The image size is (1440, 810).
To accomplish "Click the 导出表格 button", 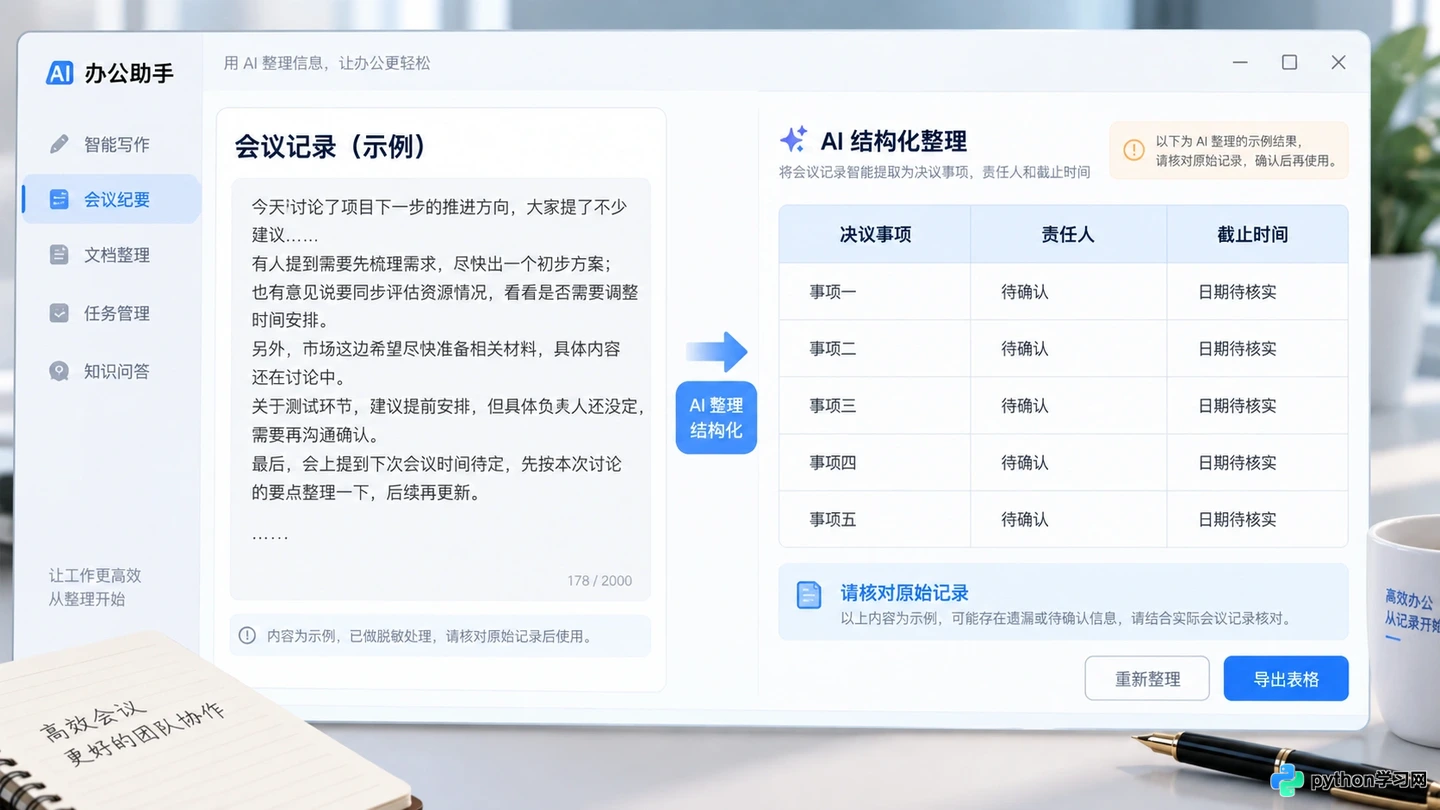I will coord(1286,679).
